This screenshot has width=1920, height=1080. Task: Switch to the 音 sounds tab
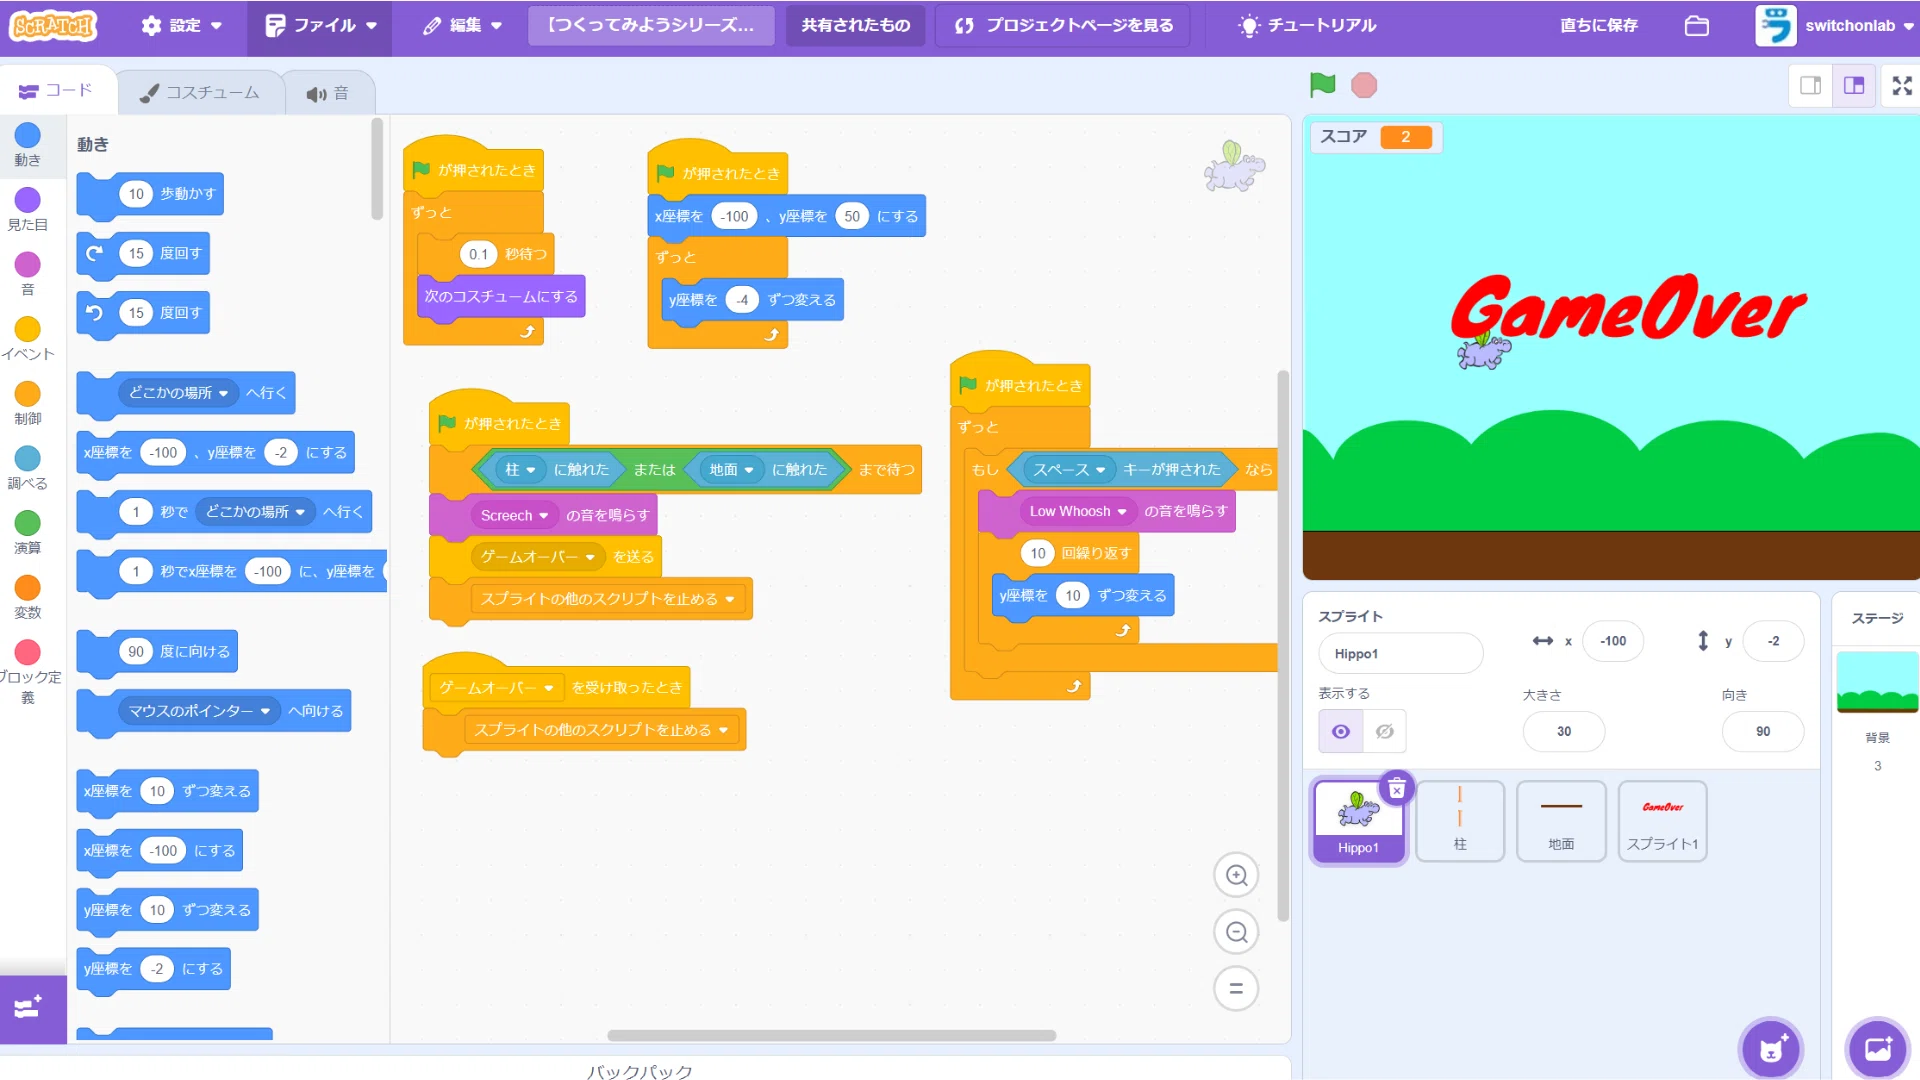[328, 93]
